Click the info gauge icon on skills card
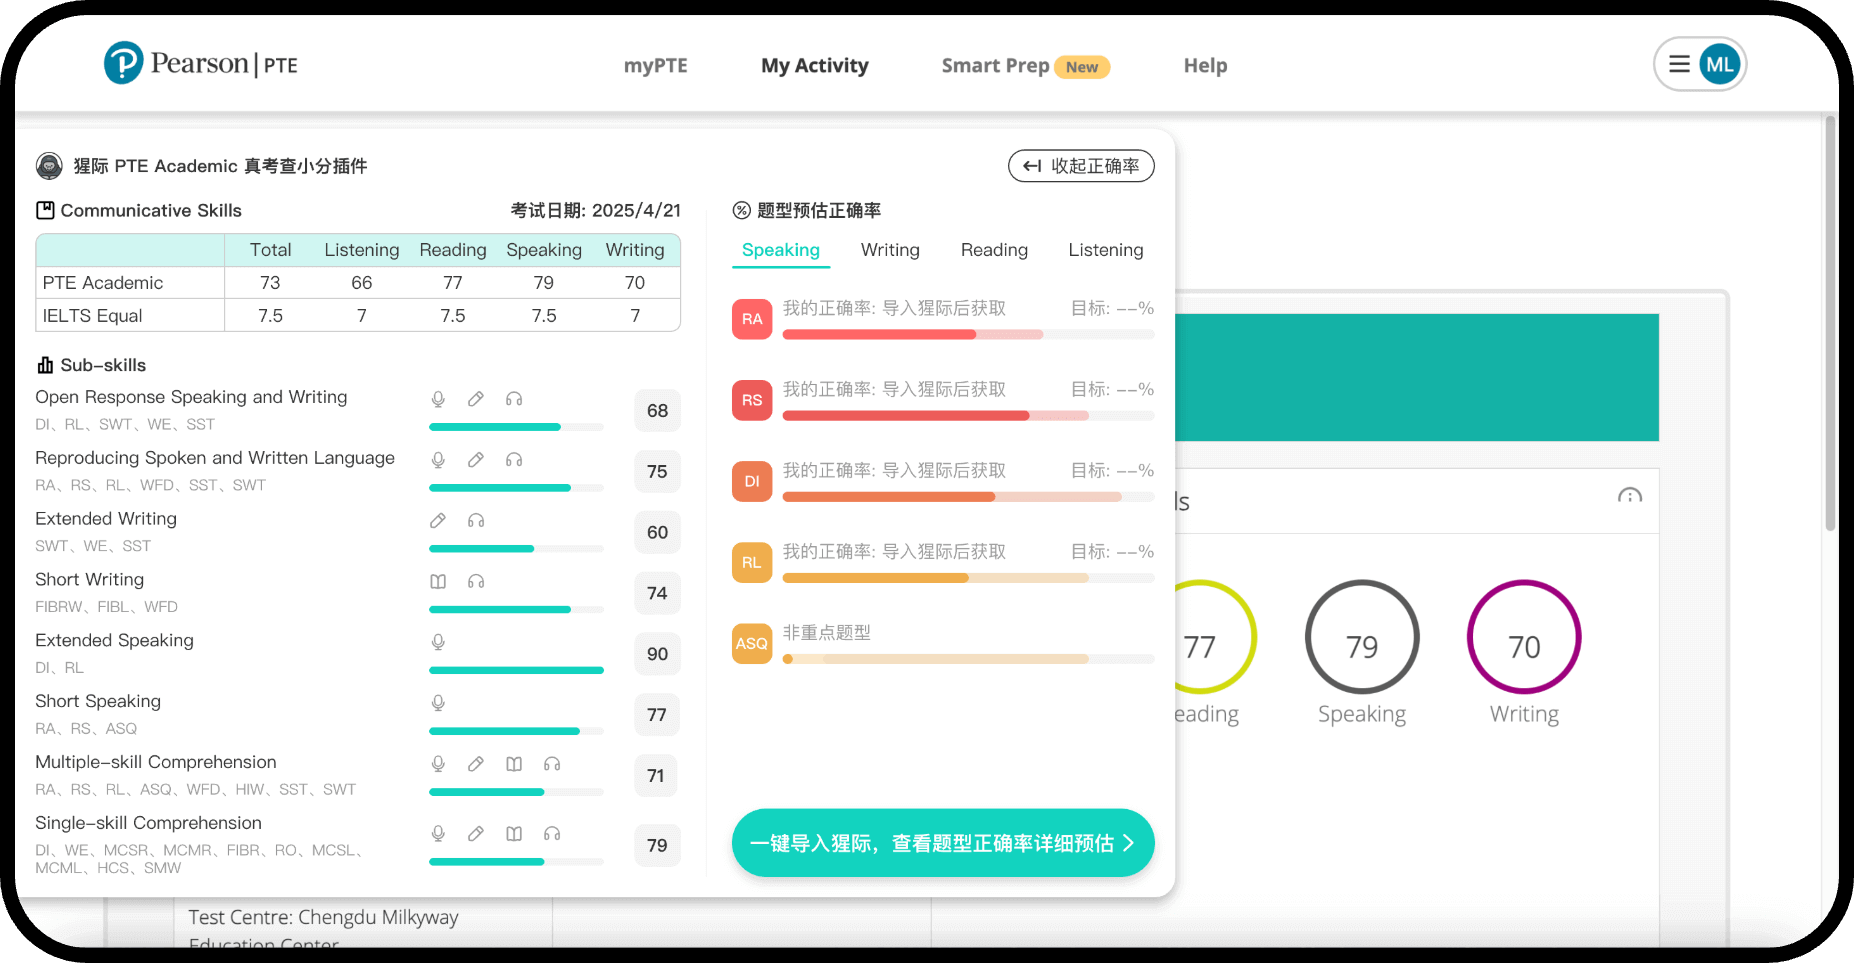 point(1630,496)
